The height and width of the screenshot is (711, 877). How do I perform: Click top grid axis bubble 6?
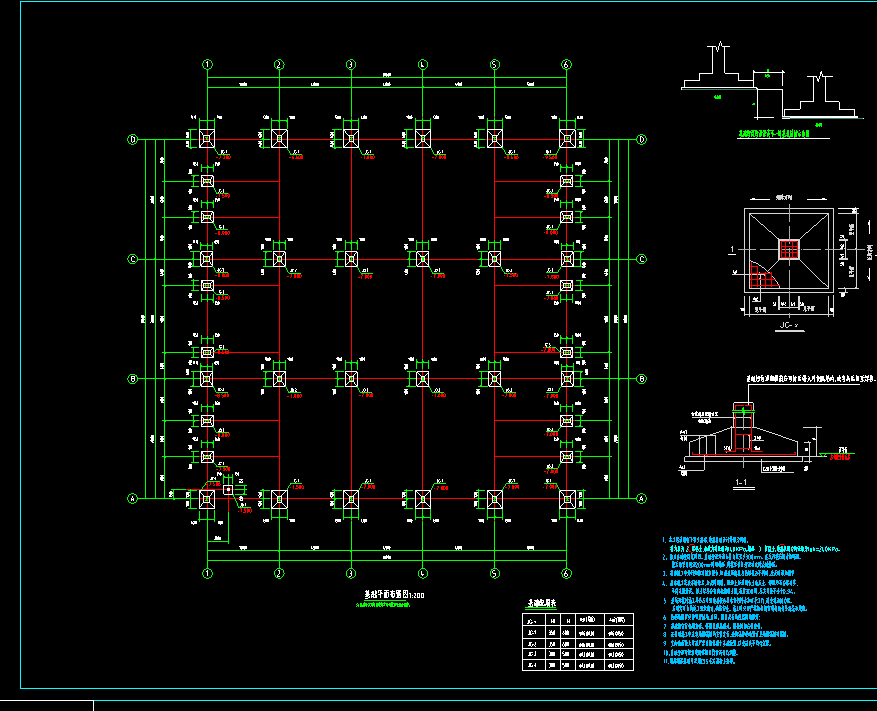(566, 65)
